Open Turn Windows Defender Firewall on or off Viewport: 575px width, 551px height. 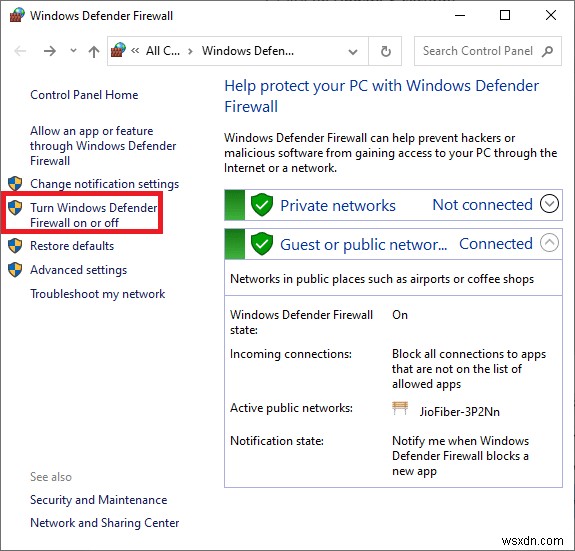(x=94, y=215)
